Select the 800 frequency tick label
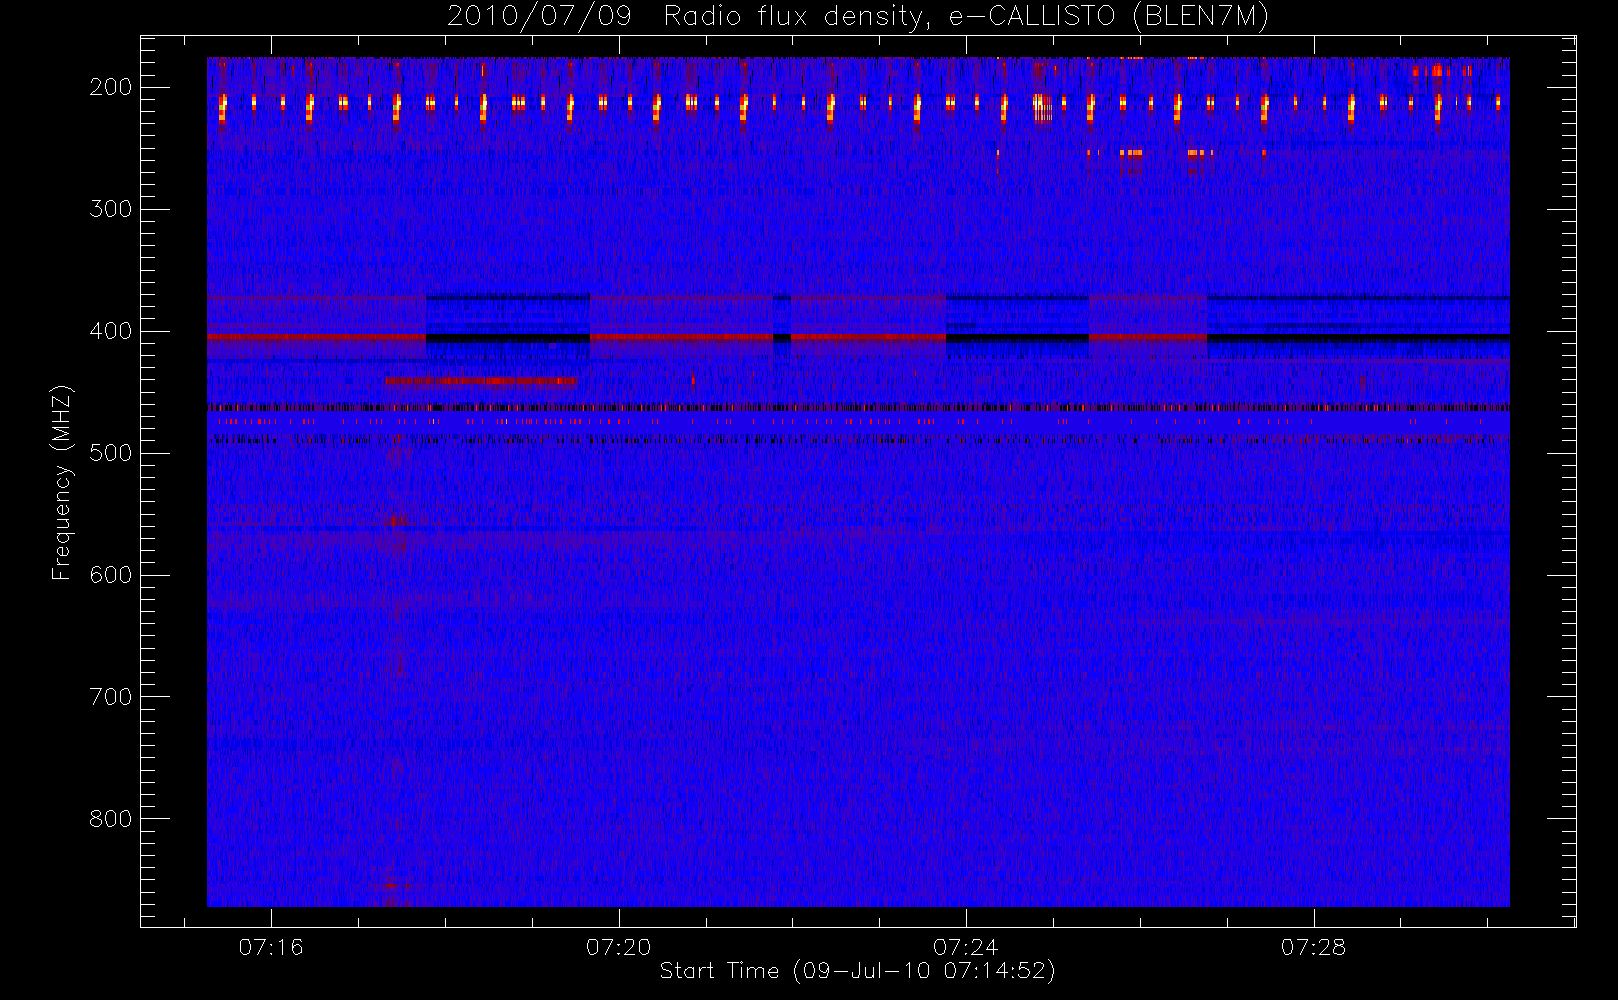 pos(110,819)
